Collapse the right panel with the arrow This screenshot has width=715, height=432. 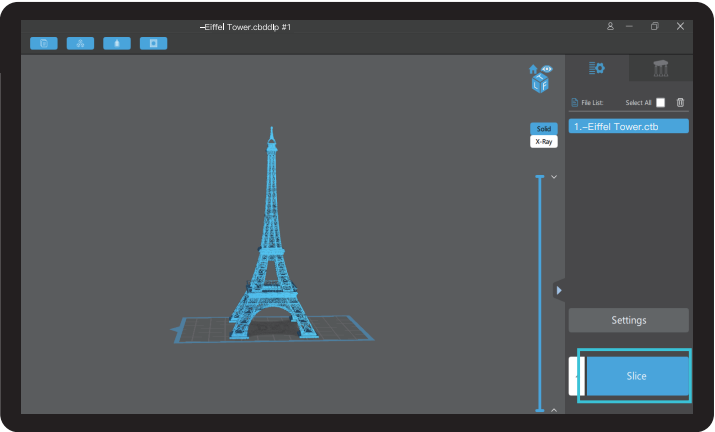pos(559,290)
